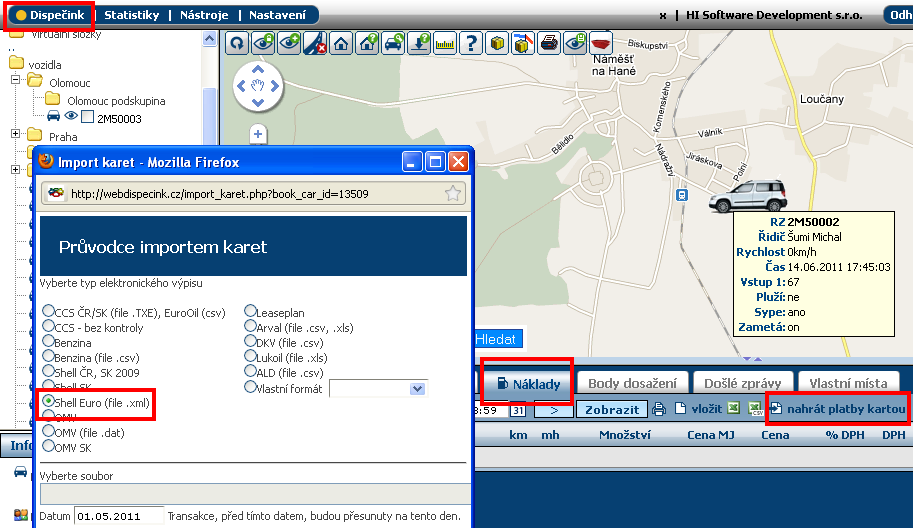Select Leaseplan radio option
The height and width of the screenshot is (528, 913).
click(250, 310)
